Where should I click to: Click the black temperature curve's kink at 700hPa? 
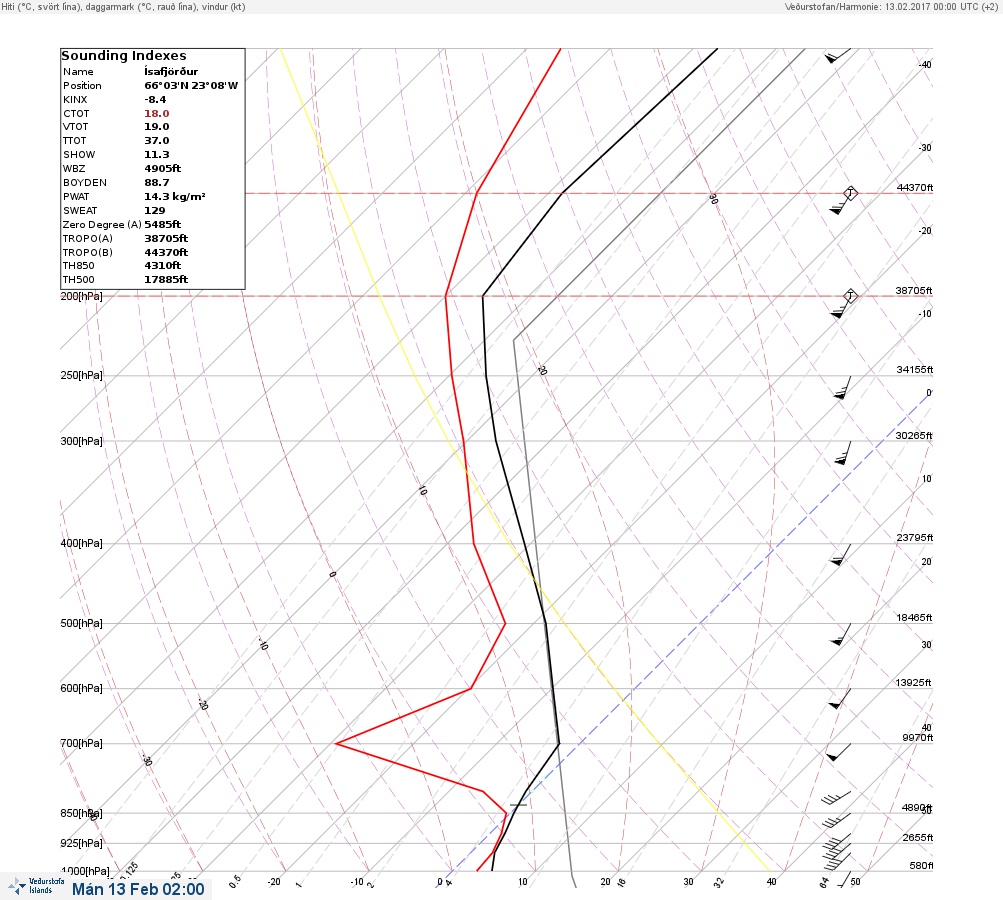pyautogui.click(x=559, y=743)
